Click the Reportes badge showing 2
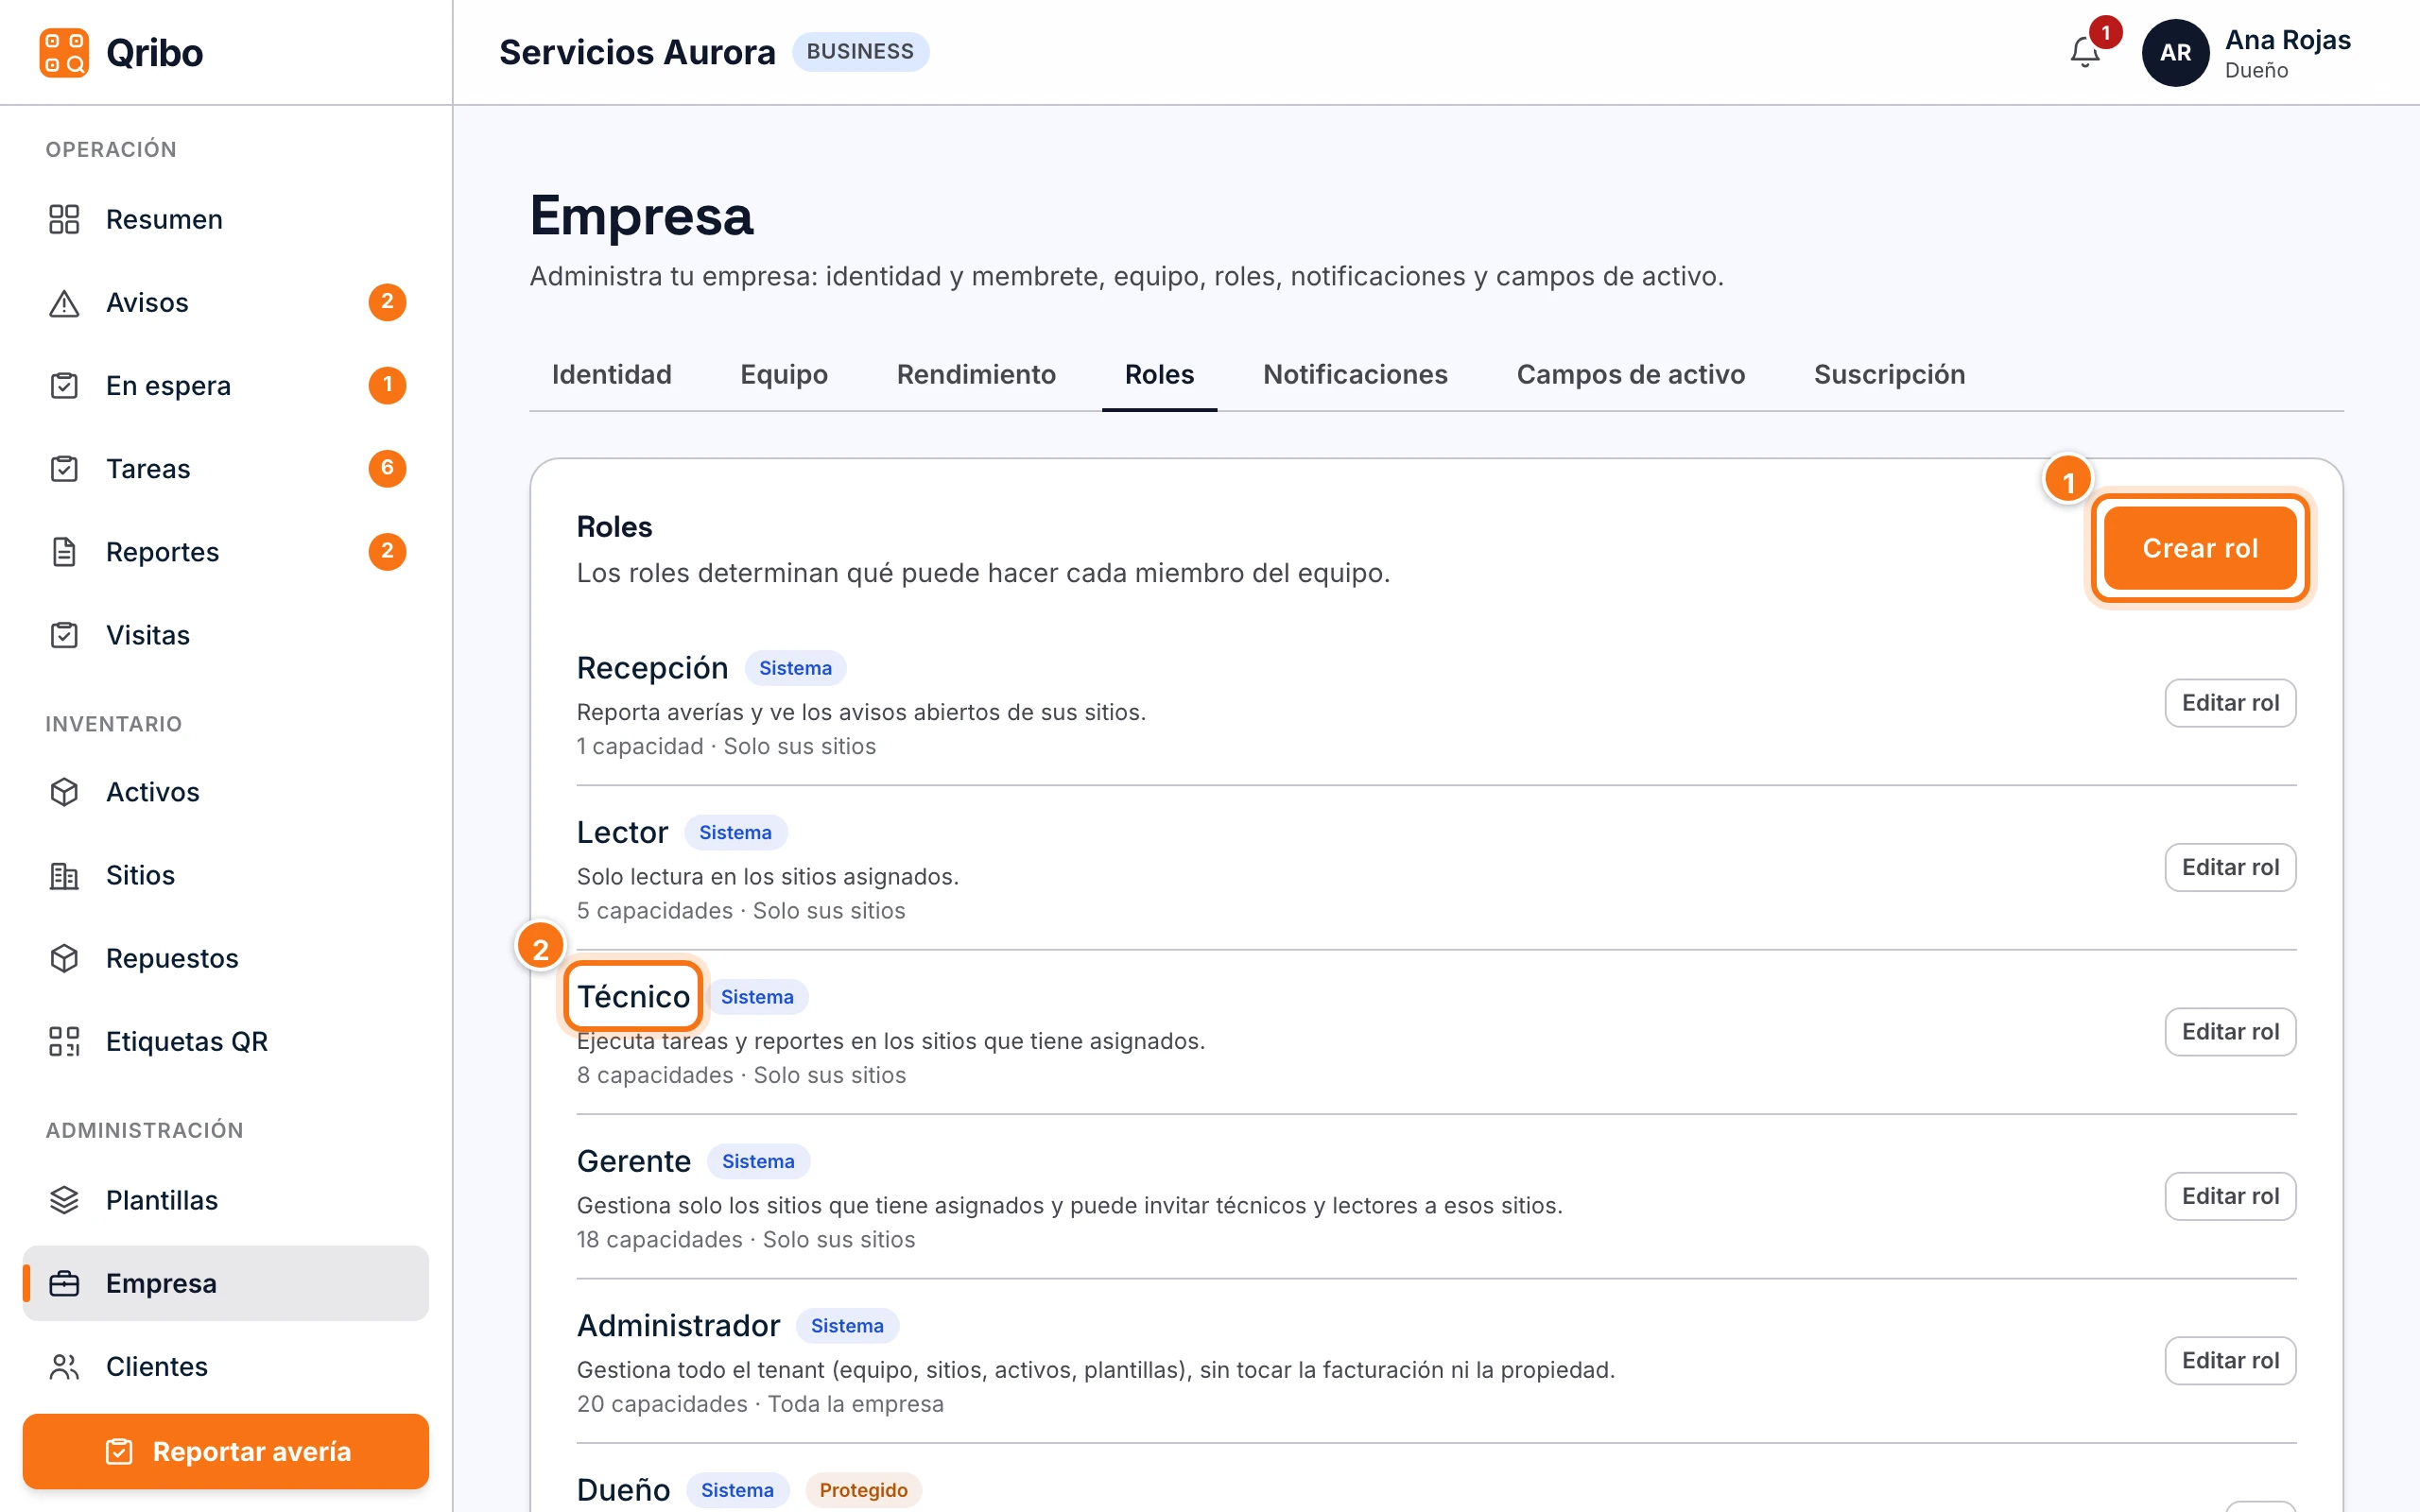Viewport: 2420px width, 1512px height. point(387,551)
